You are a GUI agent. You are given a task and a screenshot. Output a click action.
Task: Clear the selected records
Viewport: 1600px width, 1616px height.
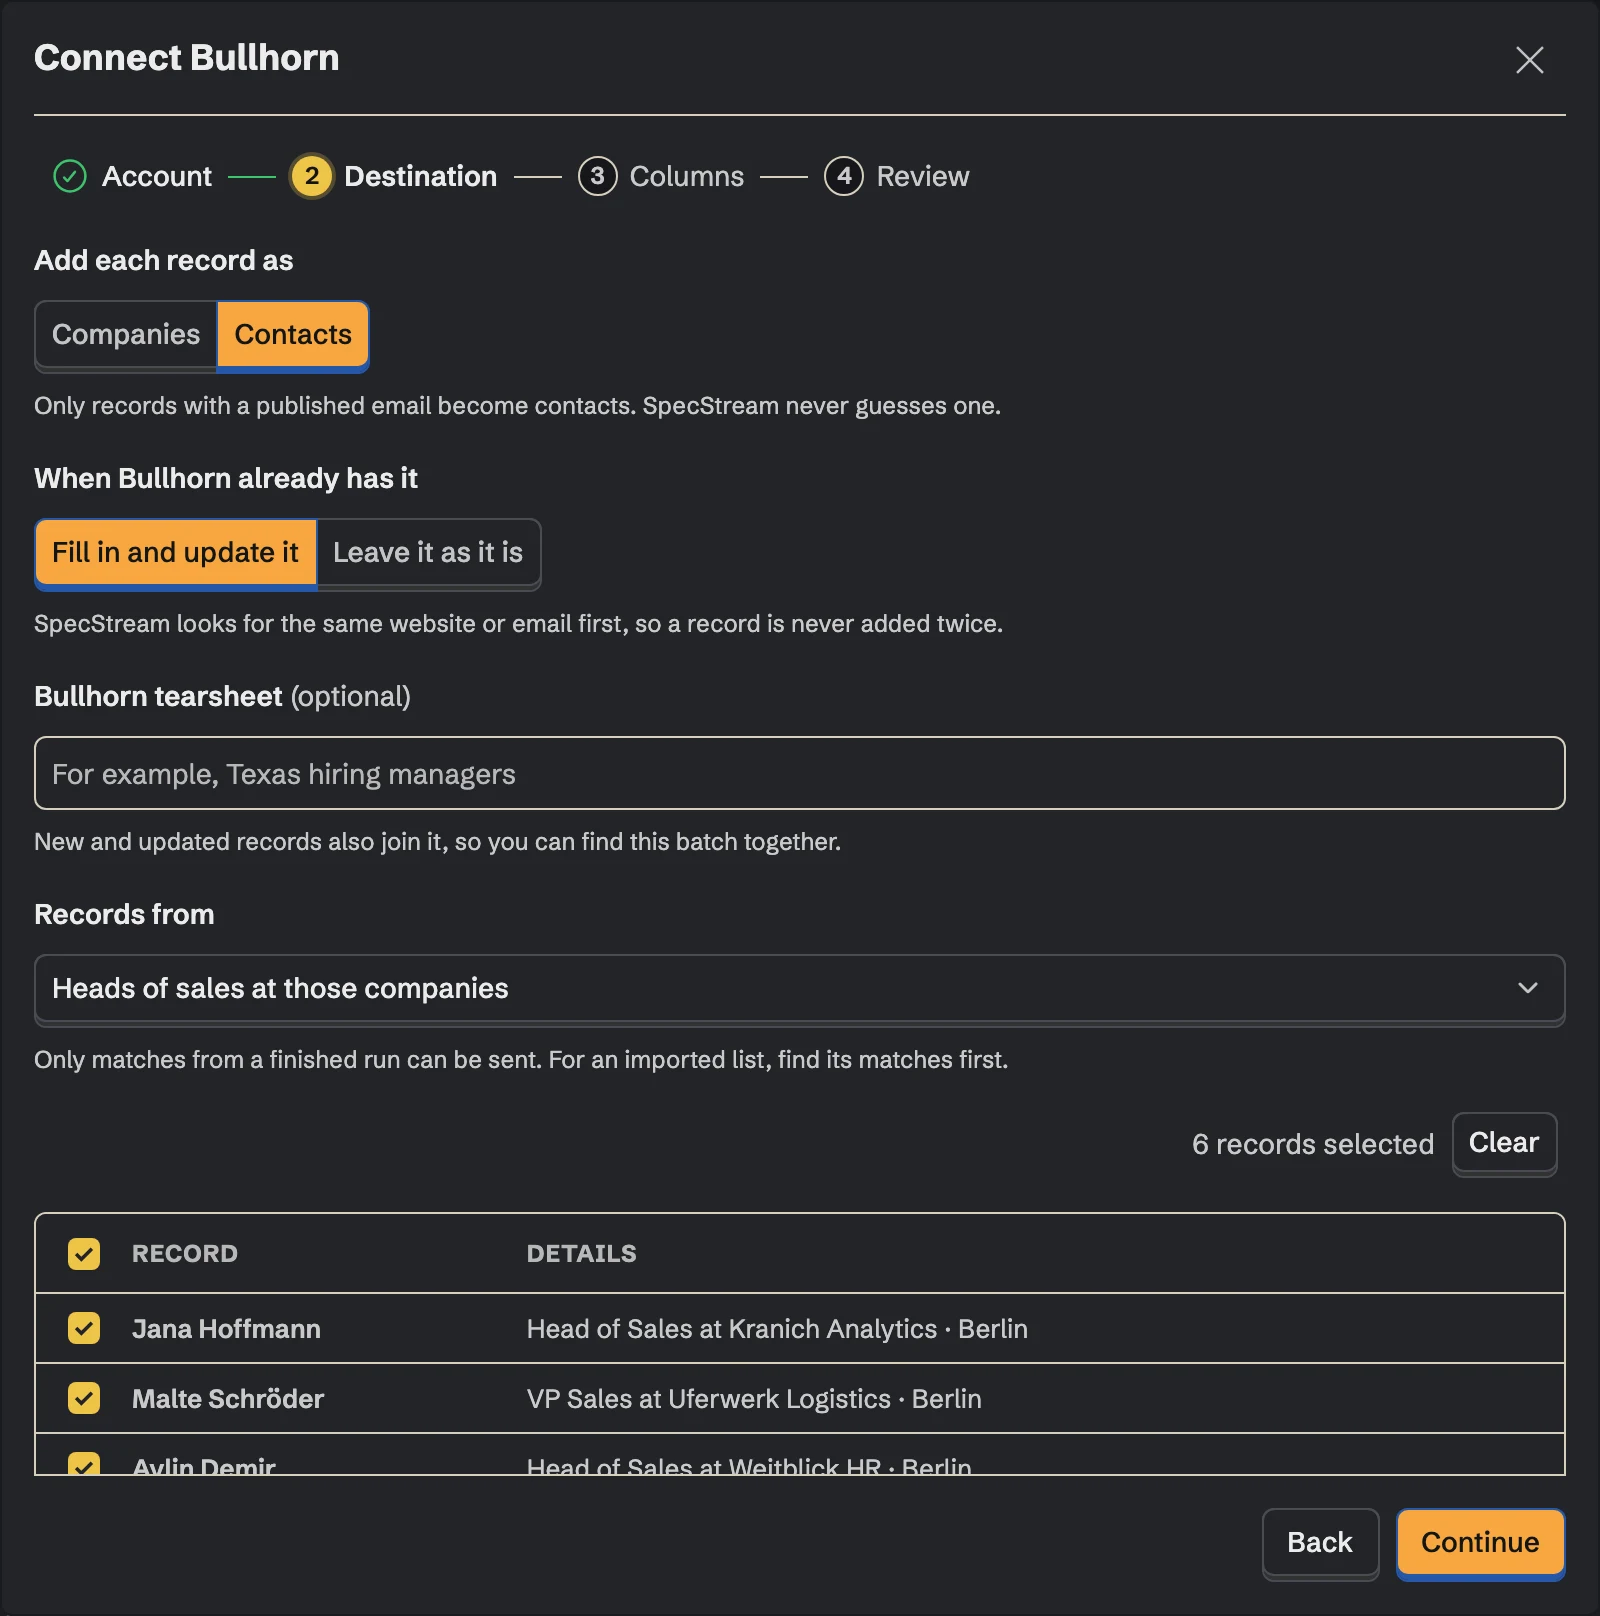click(1504, 1143)
